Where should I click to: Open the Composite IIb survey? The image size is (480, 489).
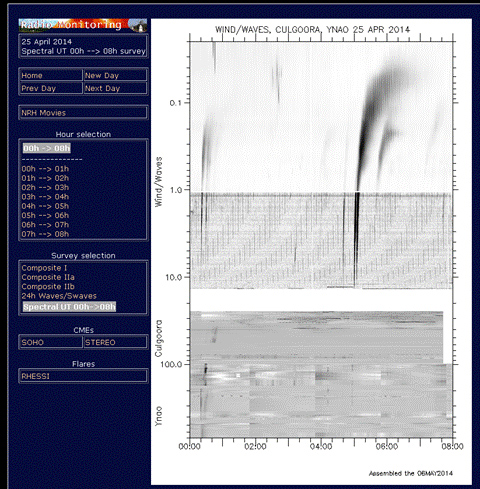coord(48,287)
